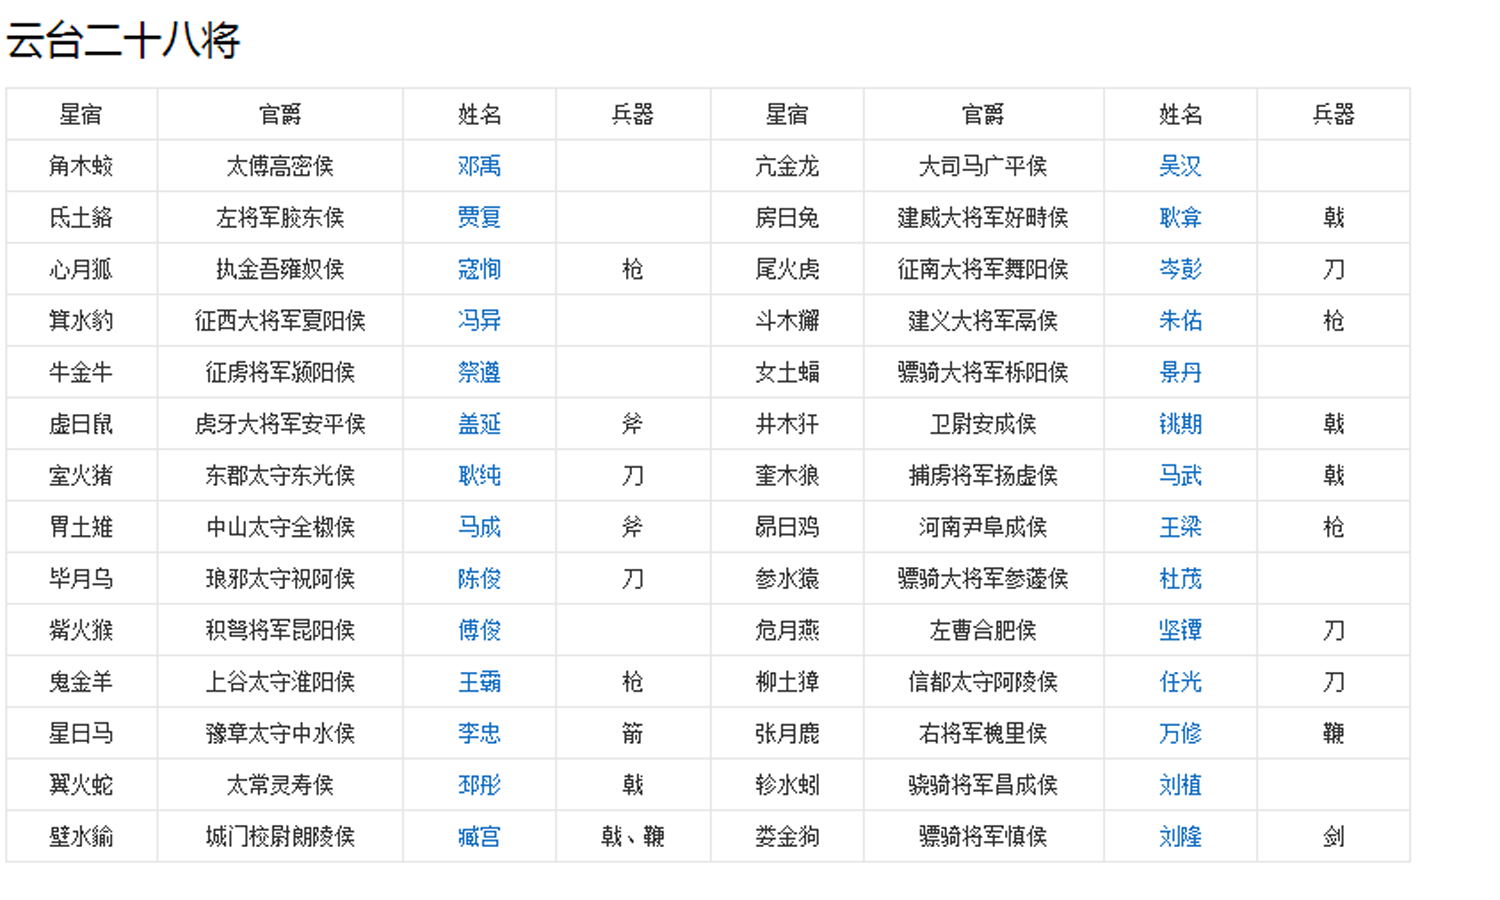
Task: Select the 角木蛟 star cell
Action: tap(81, 166)
